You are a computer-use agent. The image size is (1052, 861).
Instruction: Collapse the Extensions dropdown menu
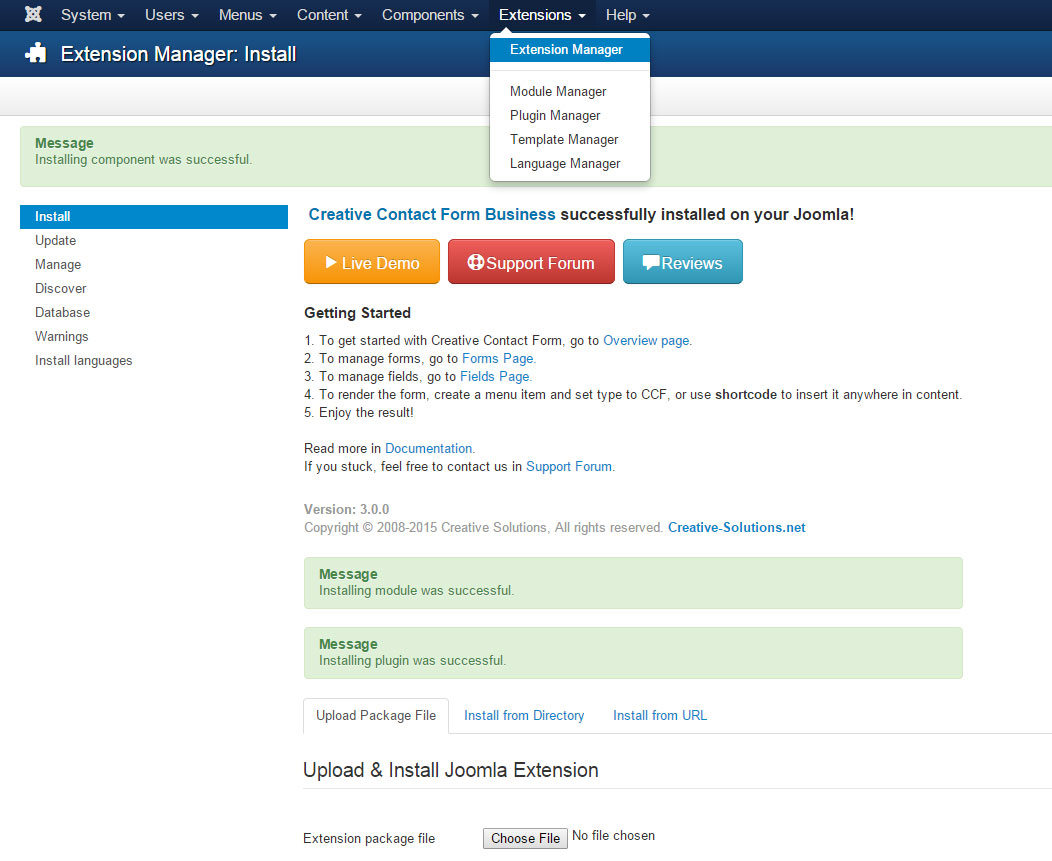[542, 15]
